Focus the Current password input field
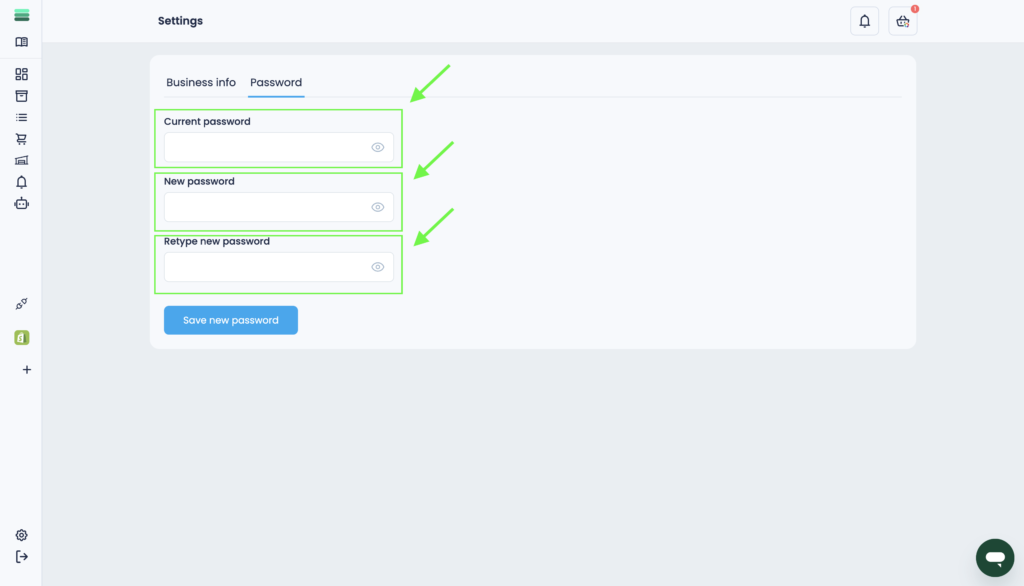The height and width of the screenshot is (586, 1024). 265,147
